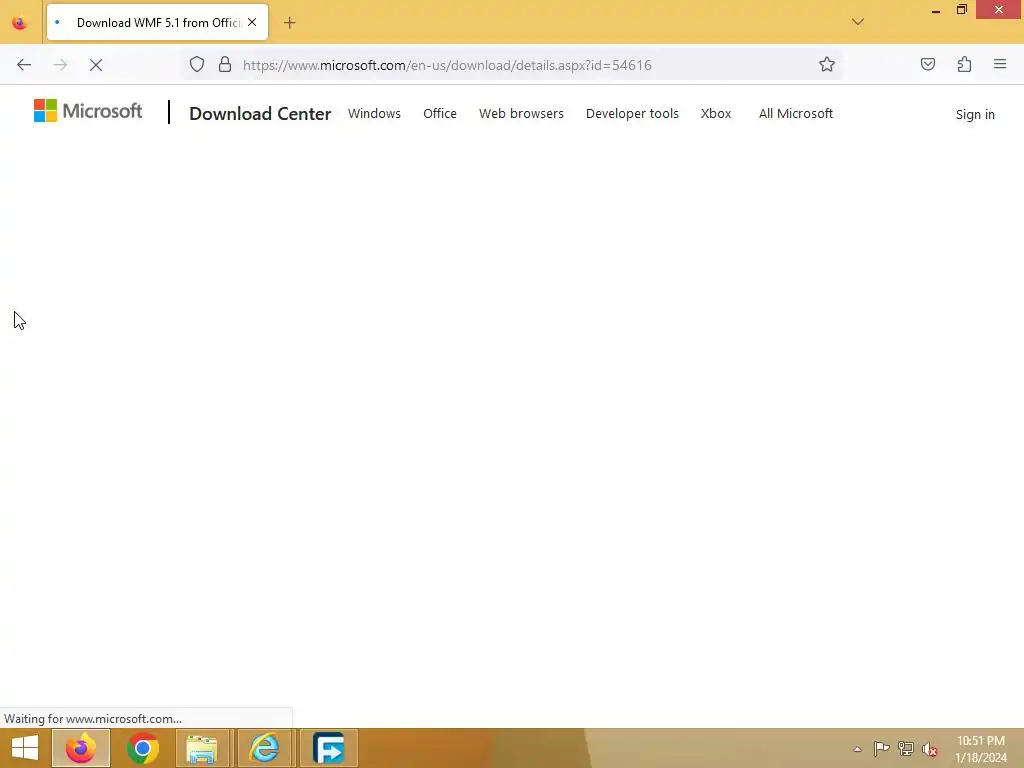Open the Office navigation item
This screenshot has height=768, width=1024.
pyautogui.click(x=440, y=114)
